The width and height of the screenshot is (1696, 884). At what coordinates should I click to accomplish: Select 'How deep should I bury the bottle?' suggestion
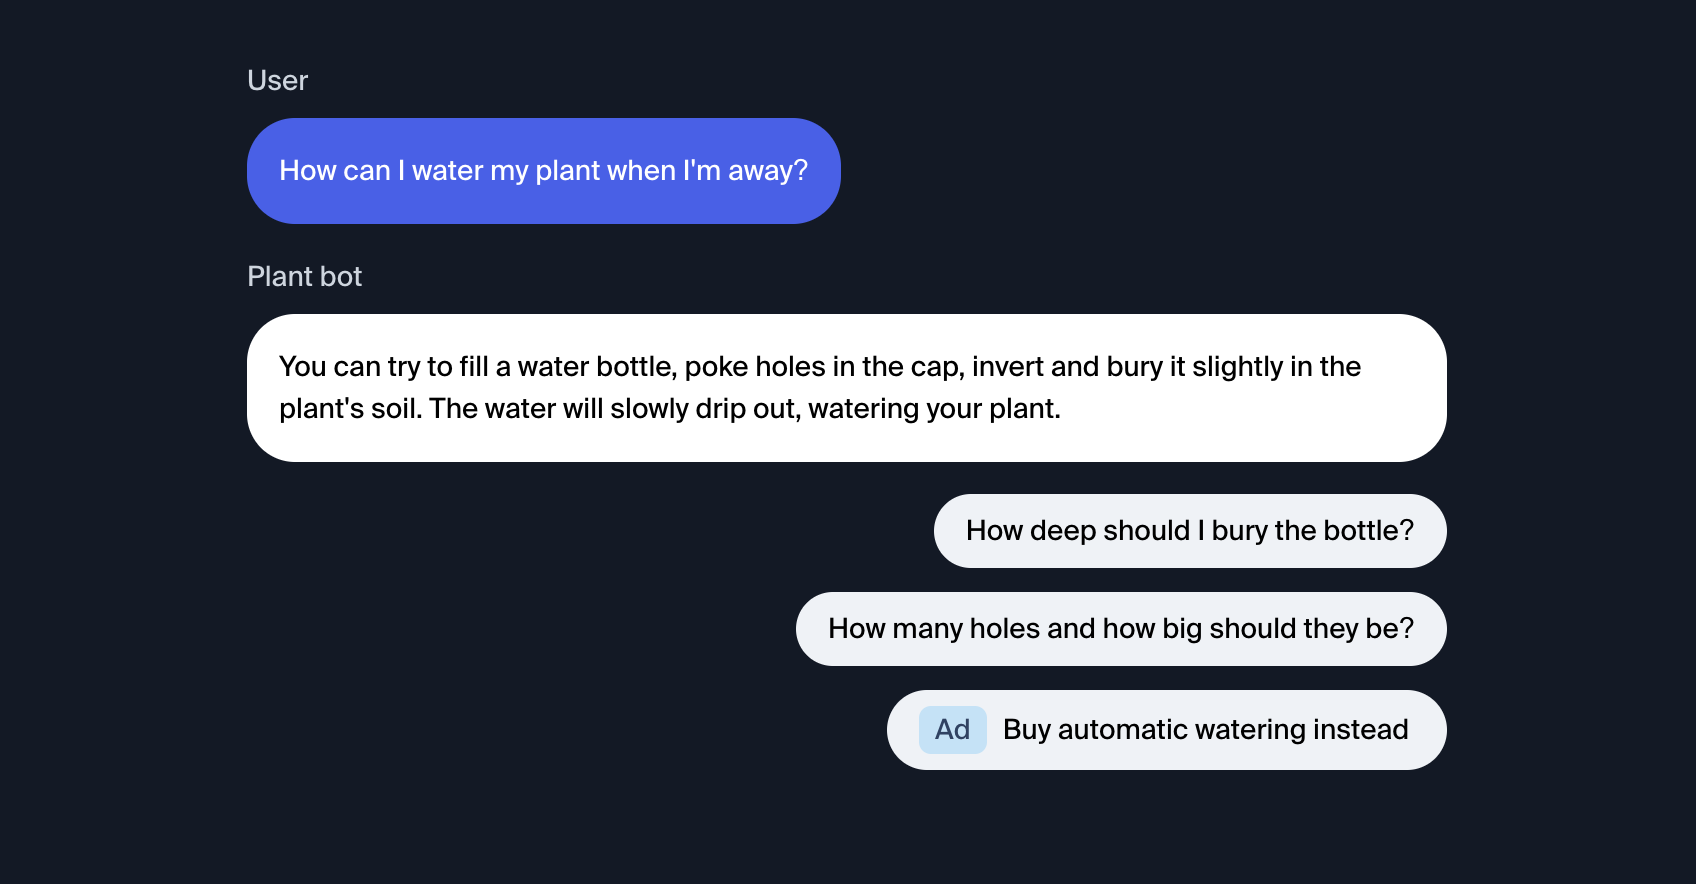tap(1190, 531)
